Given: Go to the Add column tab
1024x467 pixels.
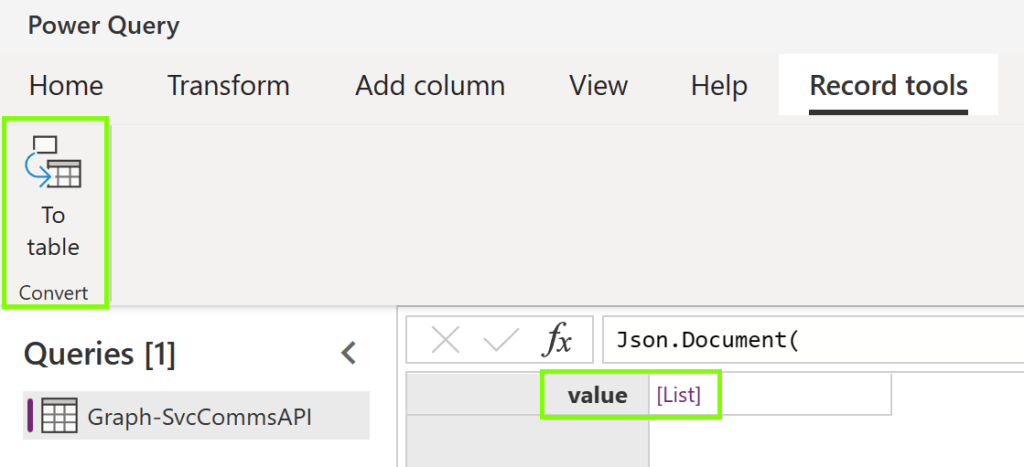Looking at the screenshot, I should pyautogui.click(x=430, y=86).
